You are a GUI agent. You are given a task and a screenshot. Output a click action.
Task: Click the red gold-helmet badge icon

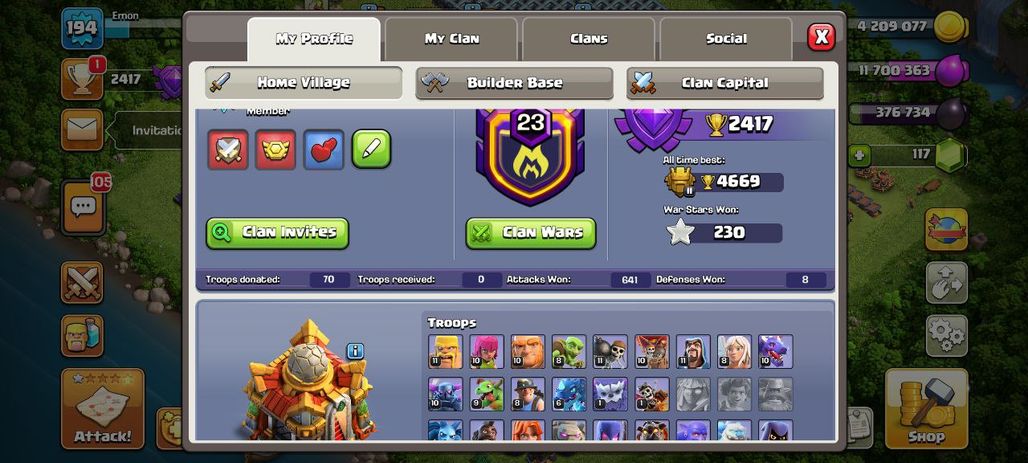275,150
